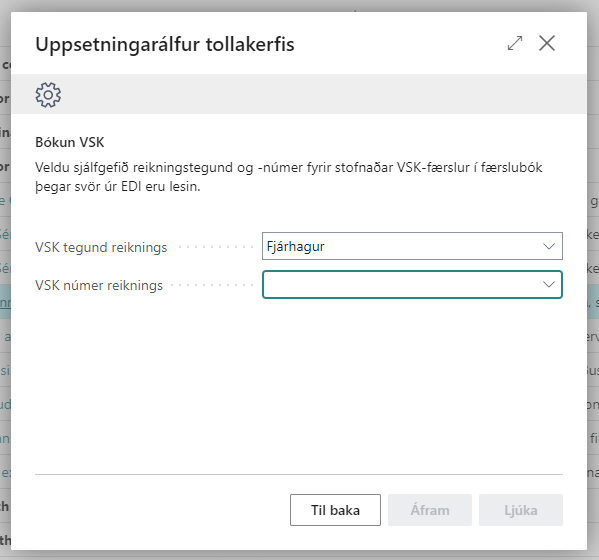599x560 pixels.
Task: Expand the setup wizard dialog to full screen
Action: [x=515, y=43]
